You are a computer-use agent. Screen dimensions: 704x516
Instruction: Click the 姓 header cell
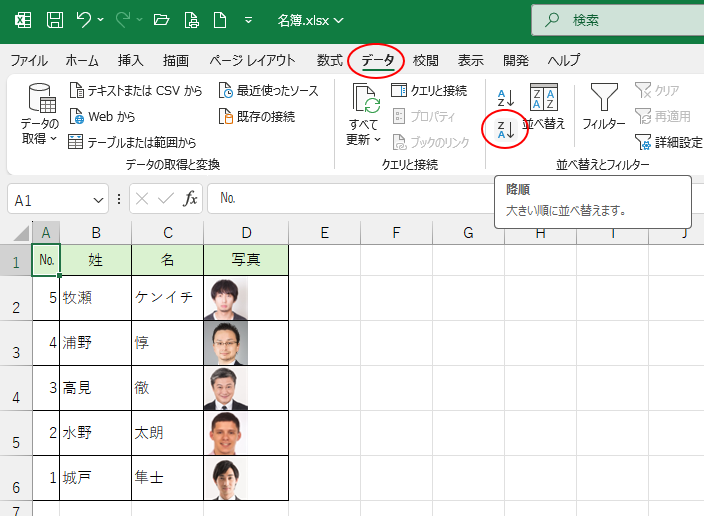tap(96, 260)
